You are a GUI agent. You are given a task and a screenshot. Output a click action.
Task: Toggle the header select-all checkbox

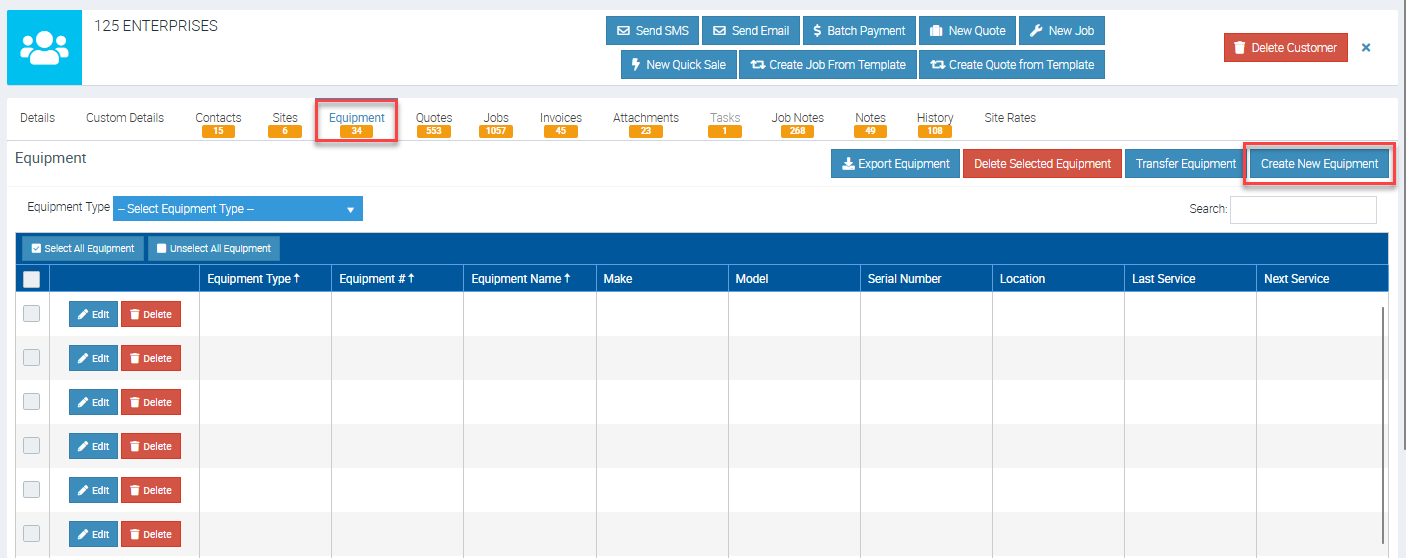pos(31,279)
